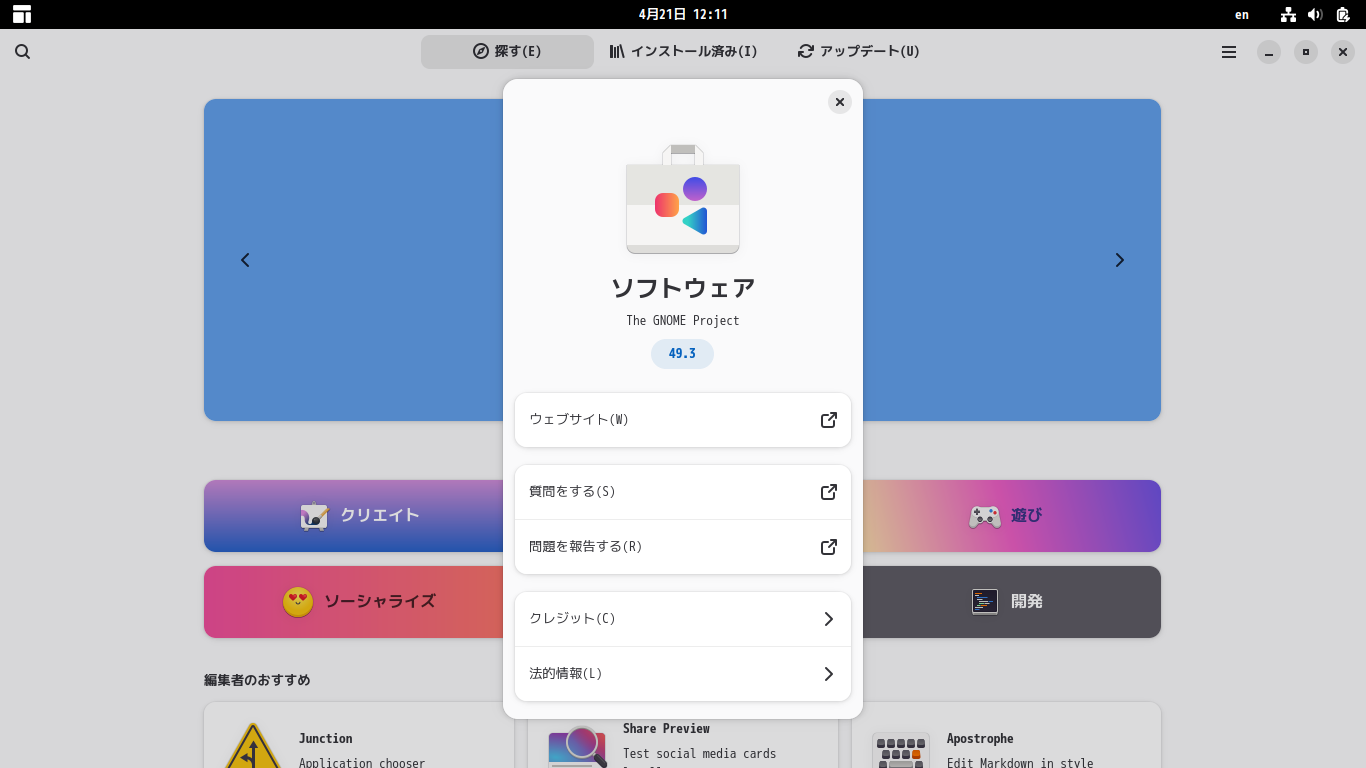Click The GNOME Project developer name

[683, 321]
